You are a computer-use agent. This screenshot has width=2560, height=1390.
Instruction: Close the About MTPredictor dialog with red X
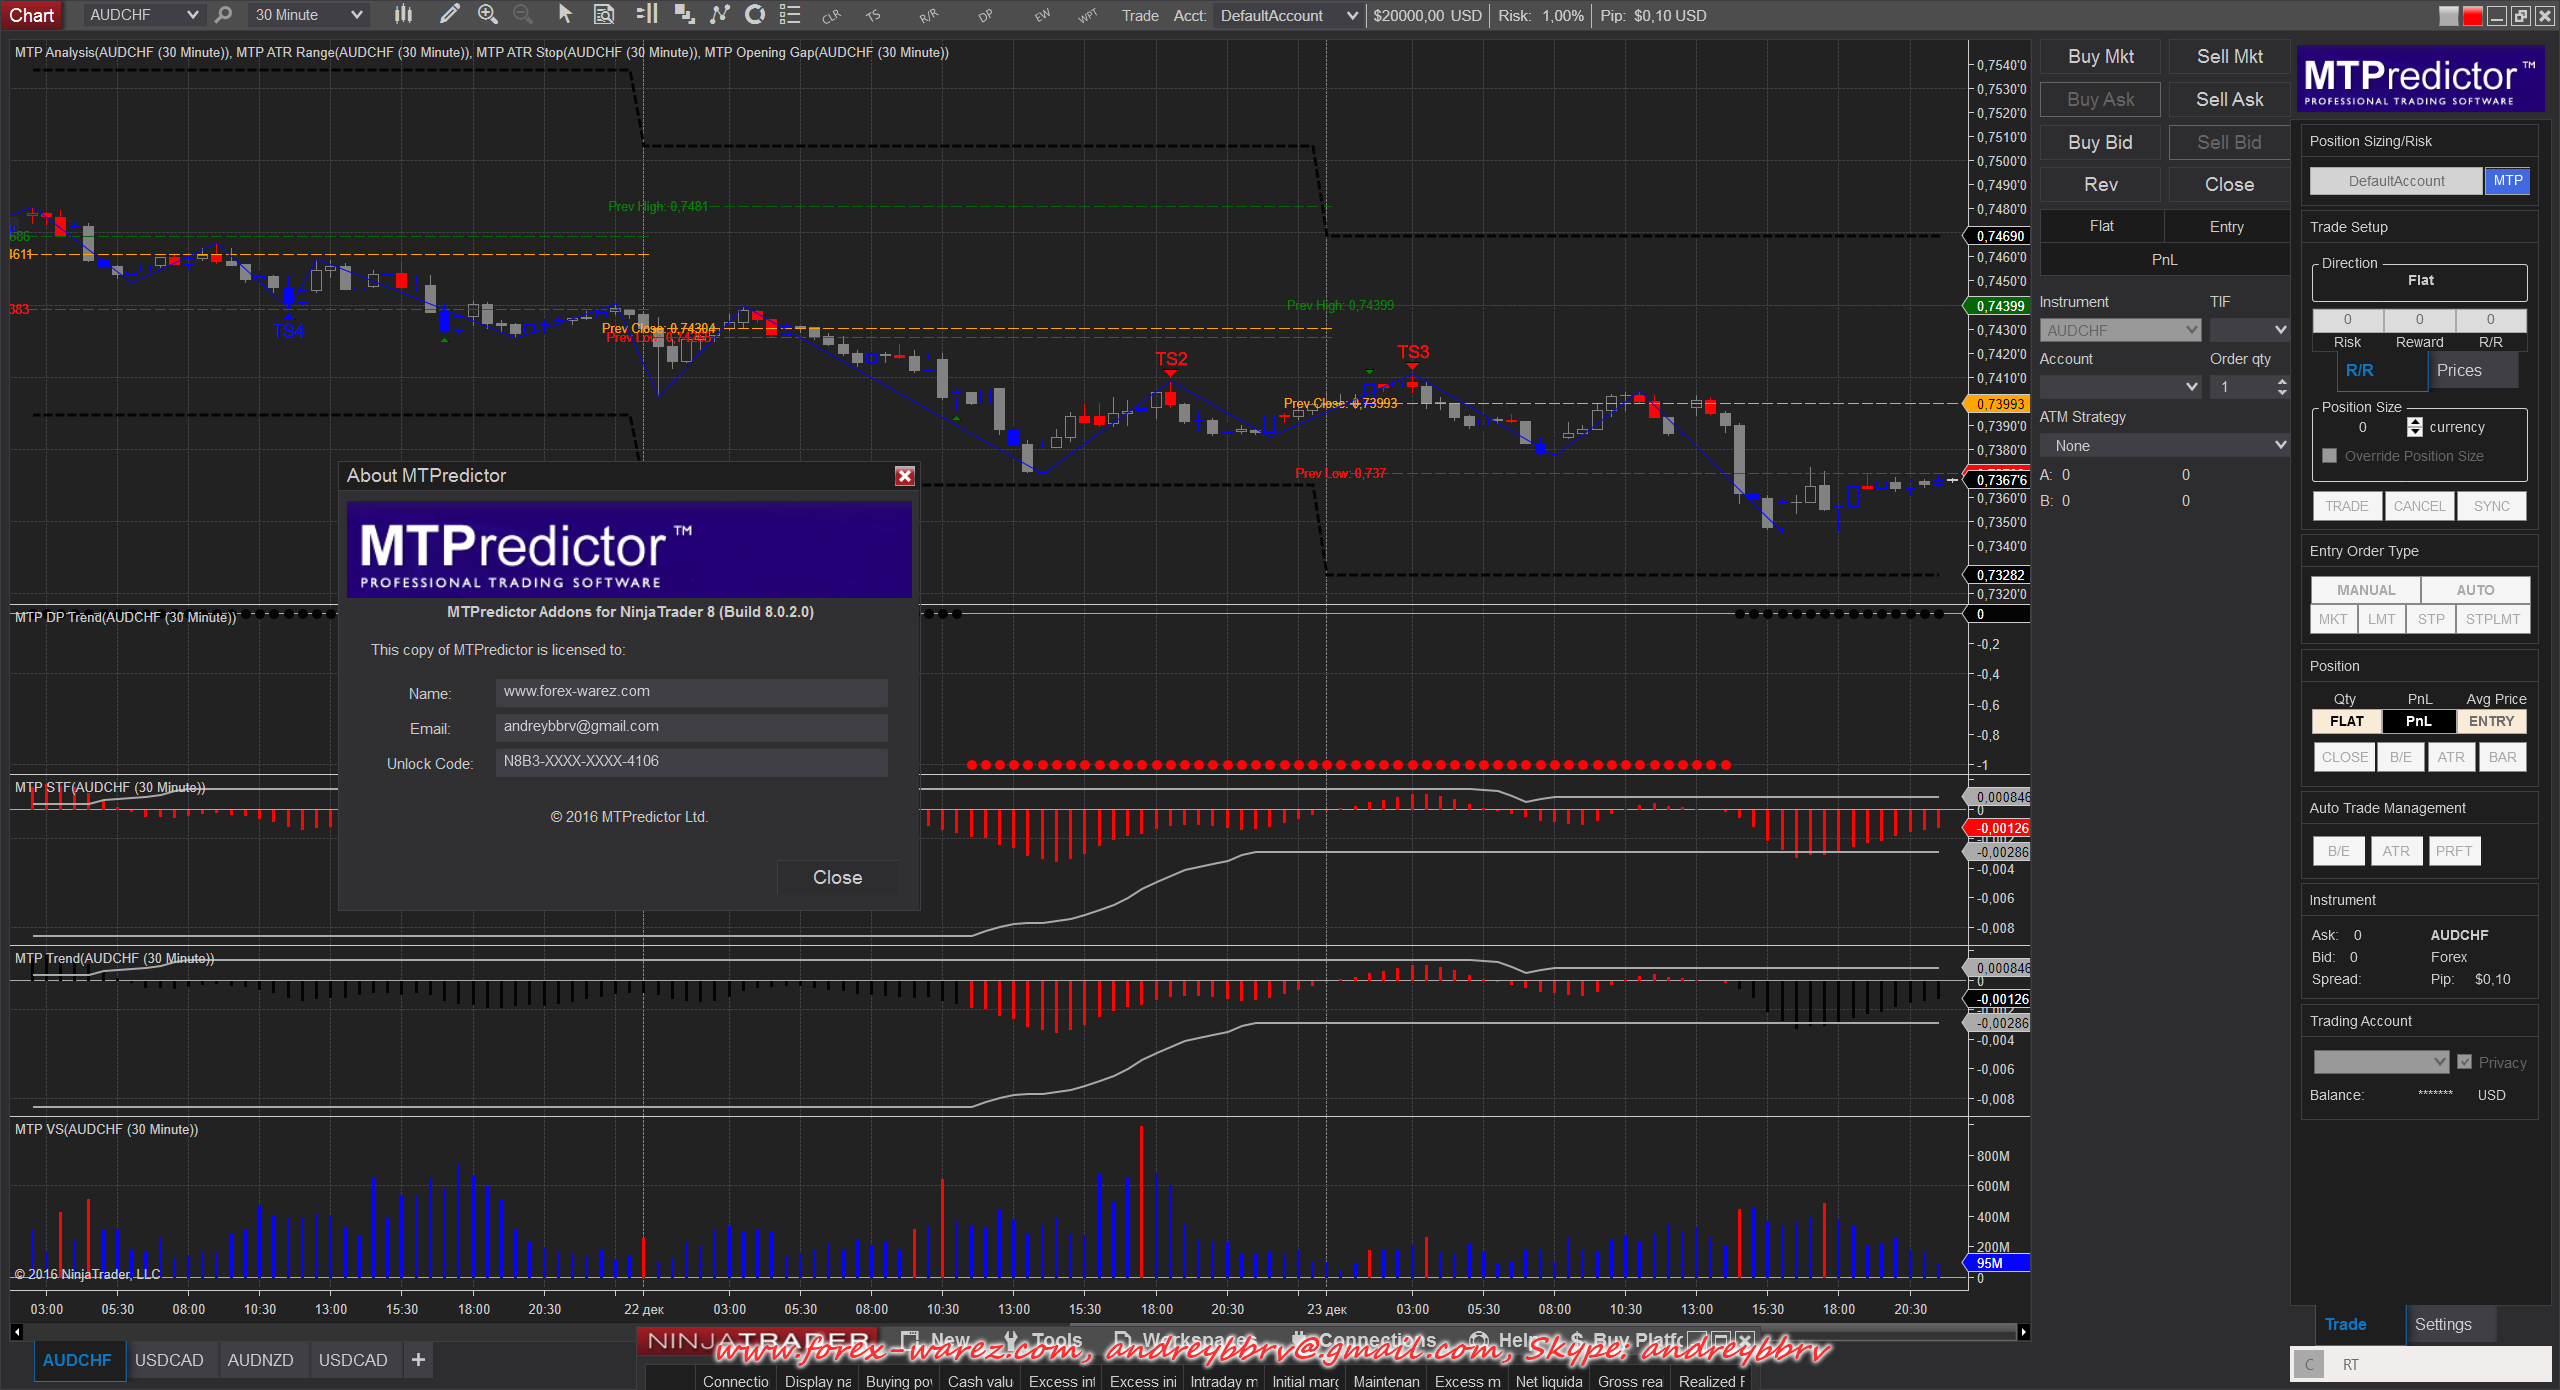904,476
